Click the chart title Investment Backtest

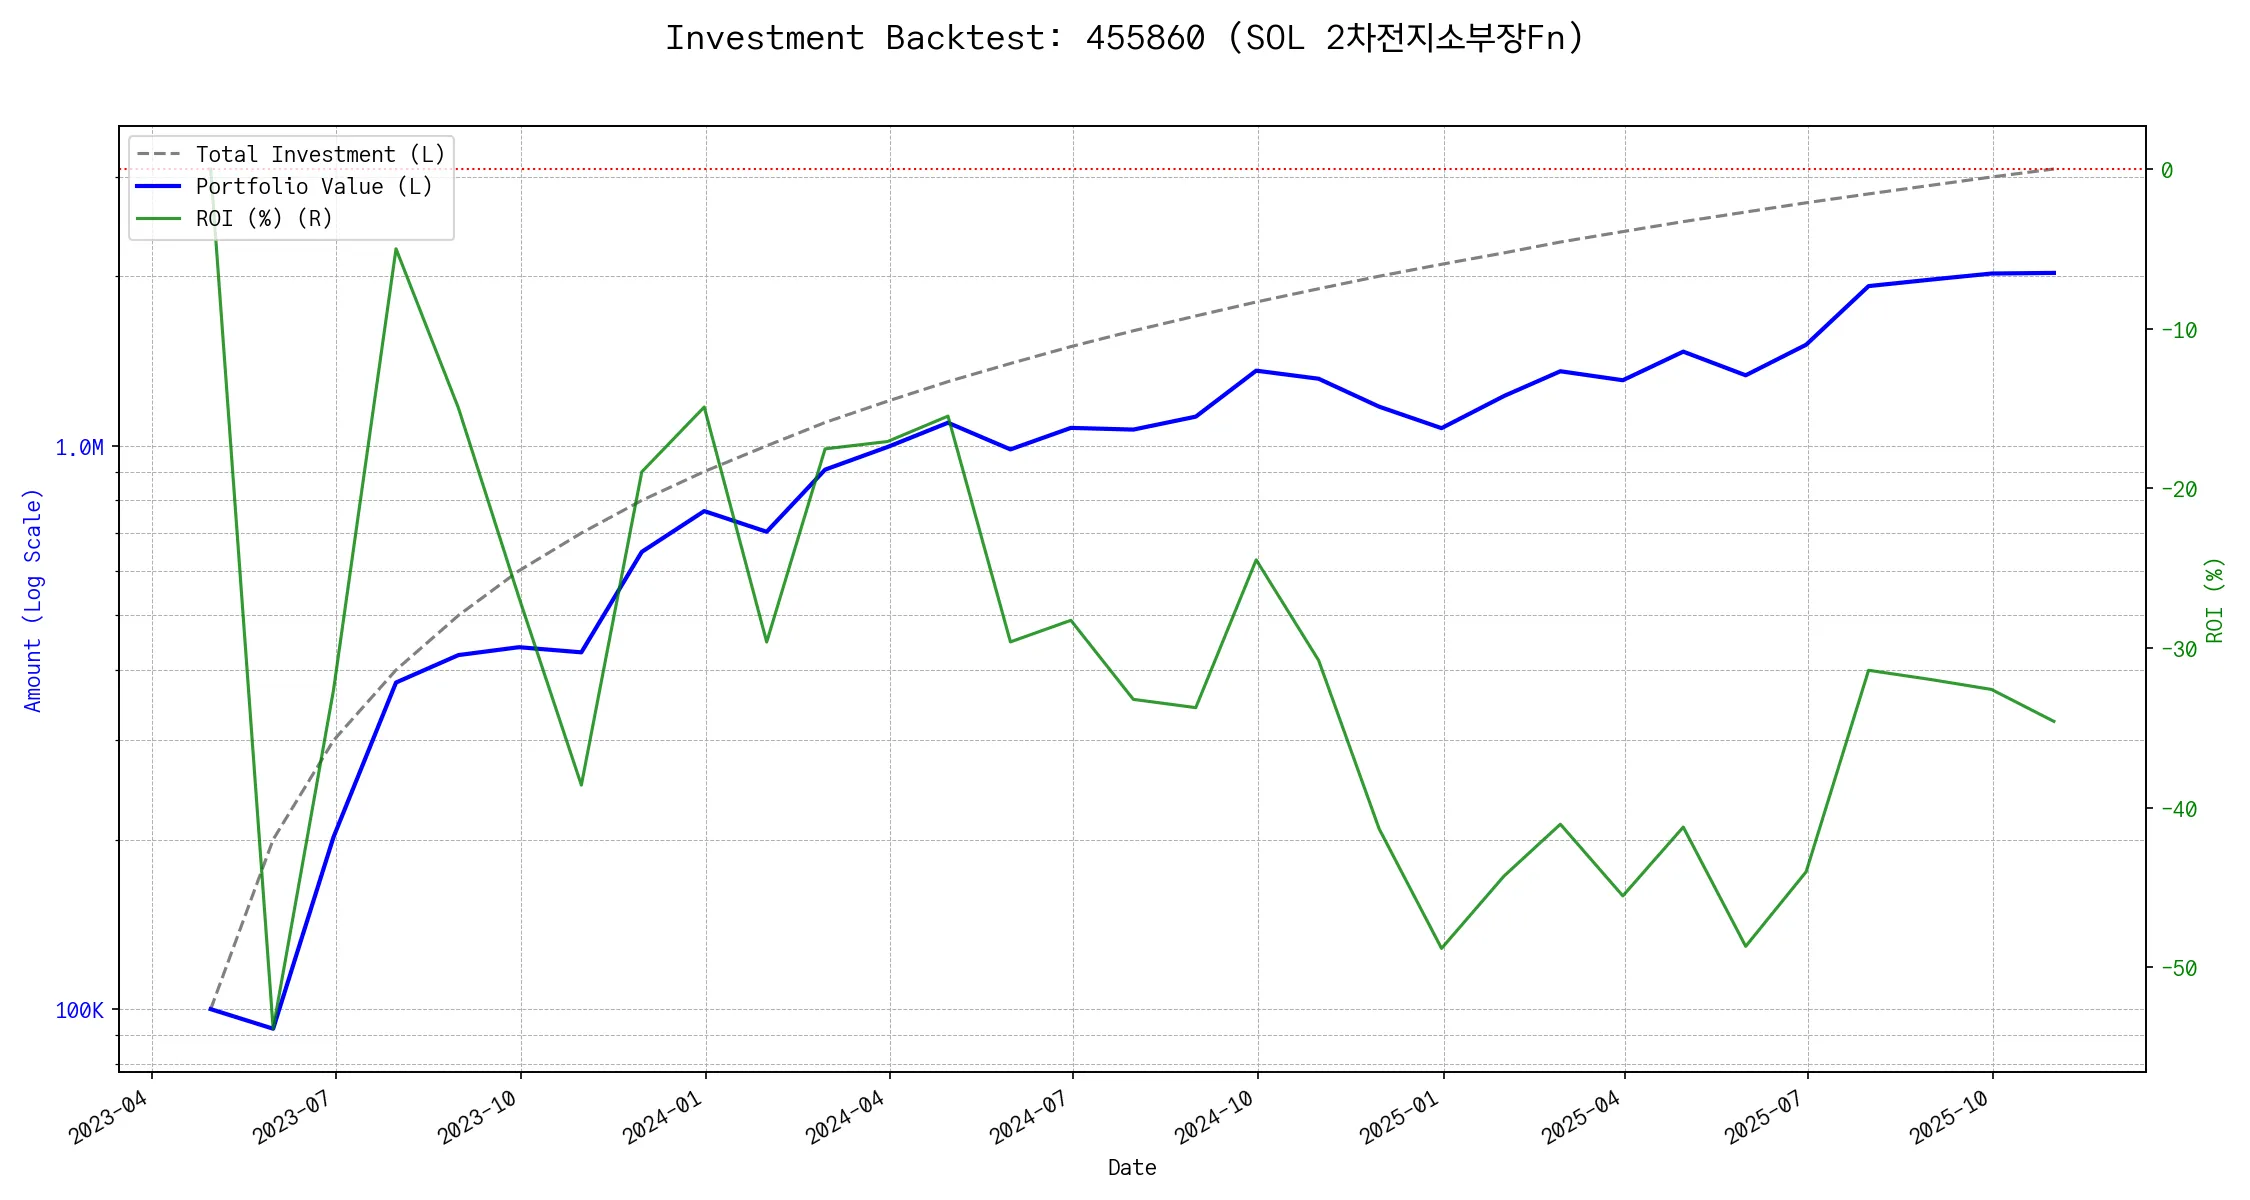[1125, 38]
